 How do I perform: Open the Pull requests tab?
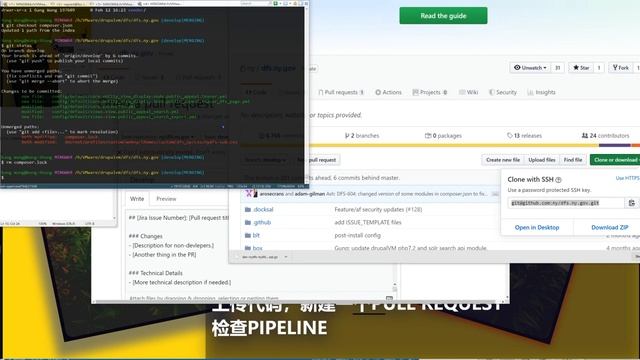341,92
